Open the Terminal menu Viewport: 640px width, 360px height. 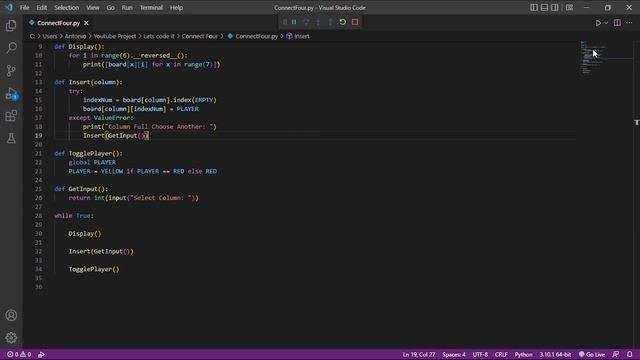pyautogui.click(x=151, y=8)
